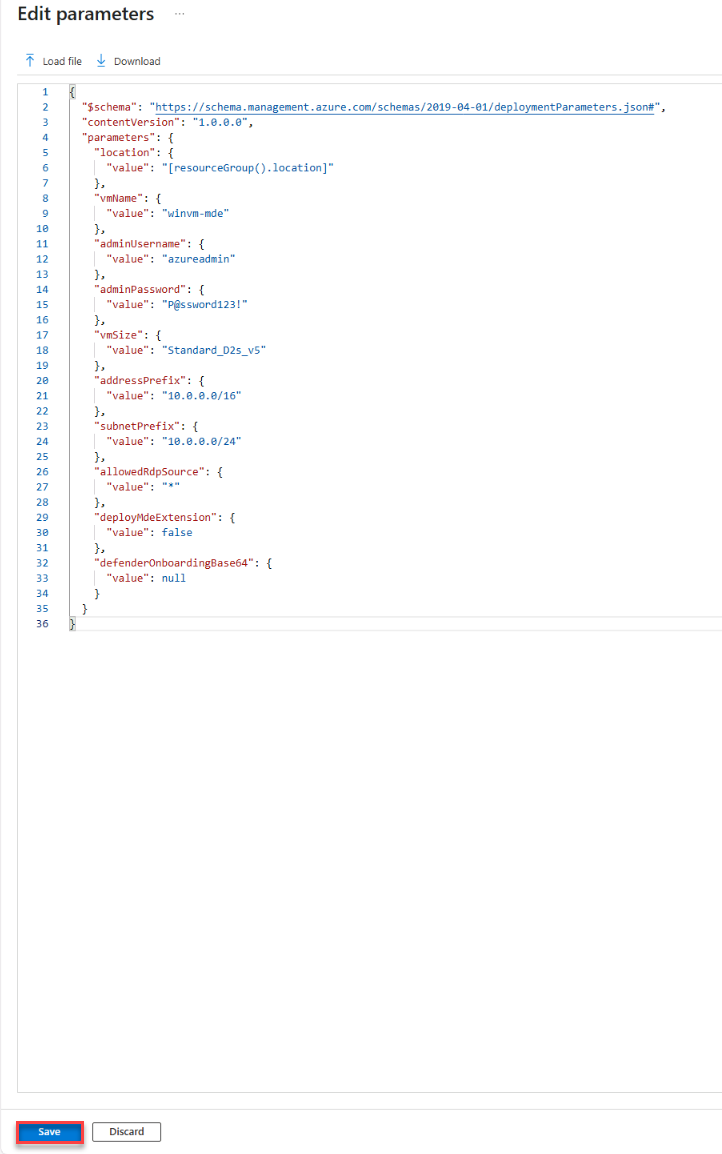Discard the parameter changes

click(x=127, y=1132)
